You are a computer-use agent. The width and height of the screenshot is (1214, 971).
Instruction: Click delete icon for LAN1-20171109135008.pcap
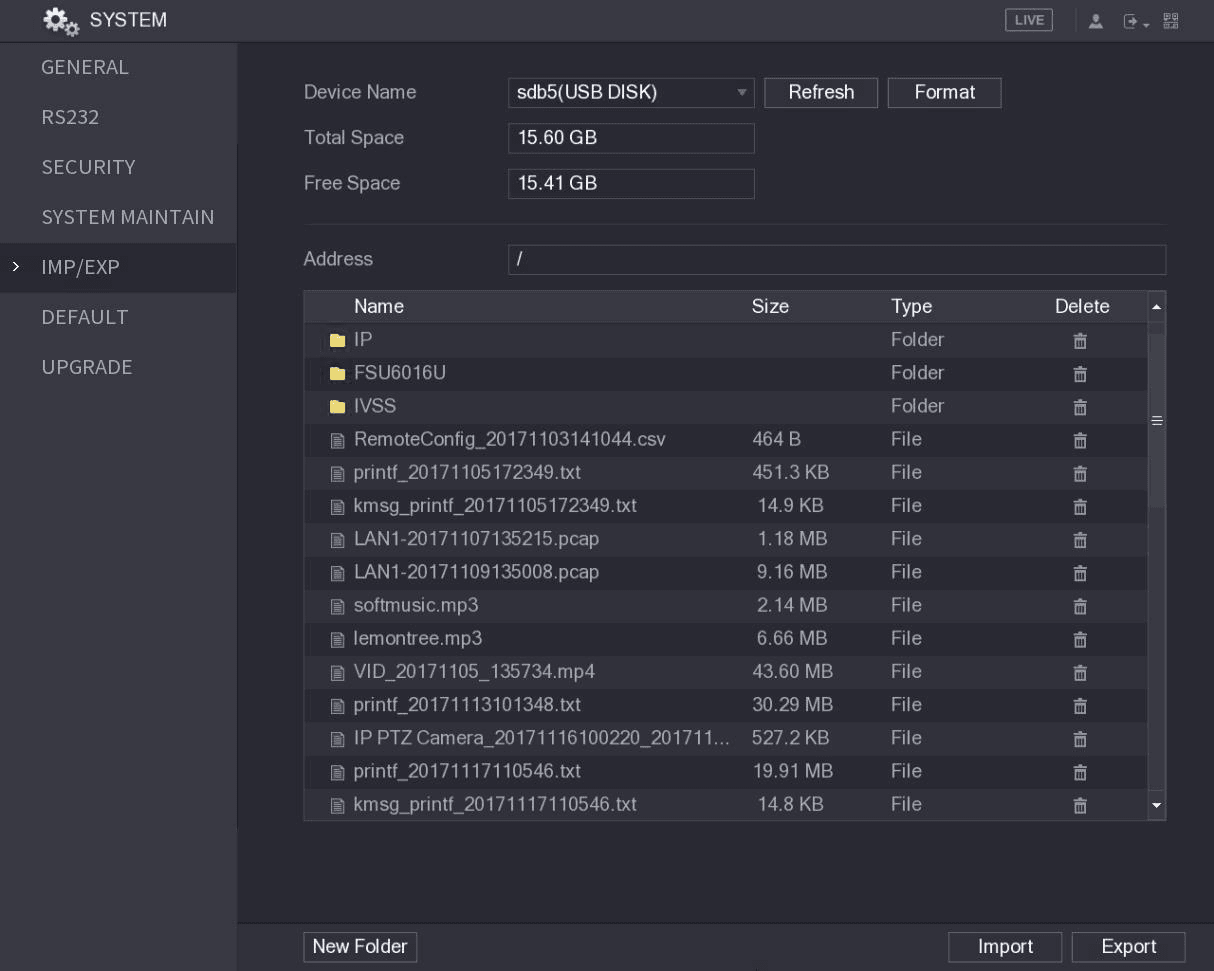[x=1080, y=573]
